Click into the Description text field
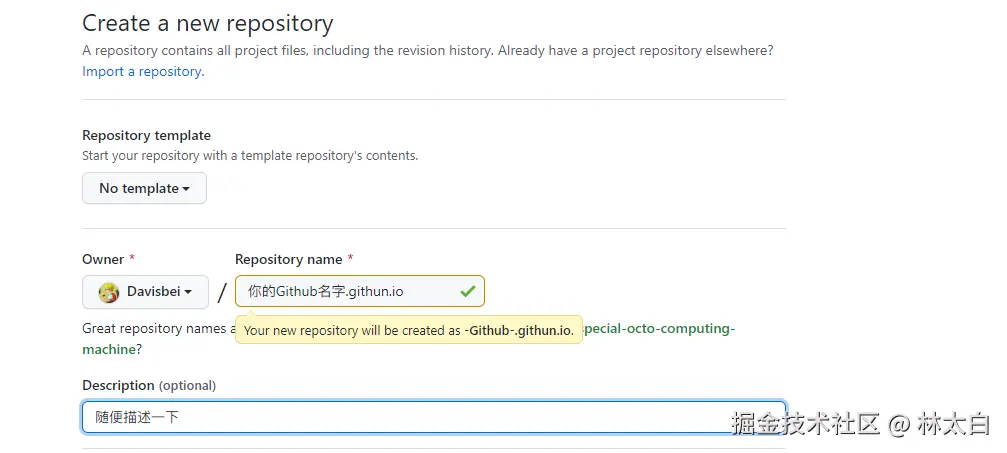This screenshot has height=453, width=1007. click(400, 418)
